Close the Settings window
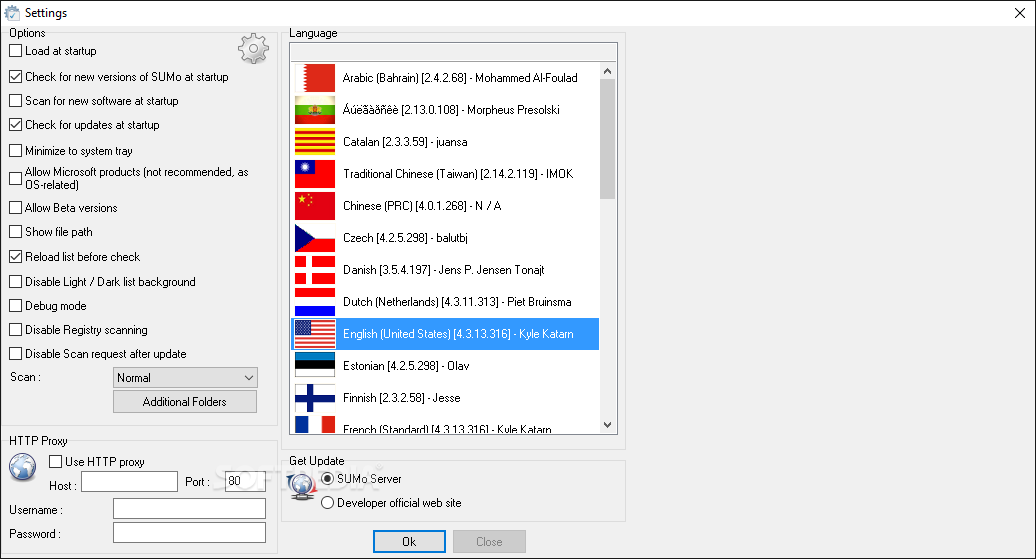Screen dimensions: 1036x559 click(x=1019, y=13)
